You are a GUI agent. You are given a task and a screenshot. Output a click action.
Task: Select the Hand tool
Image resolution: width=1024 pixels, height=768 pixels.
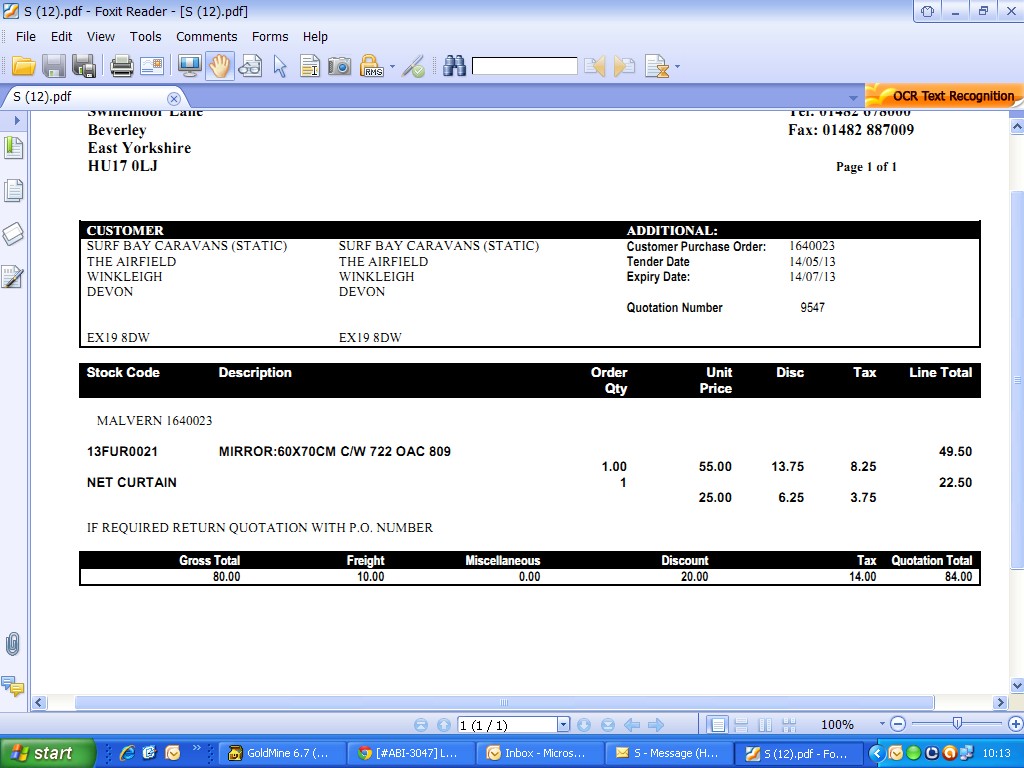[x=220, y=66]
